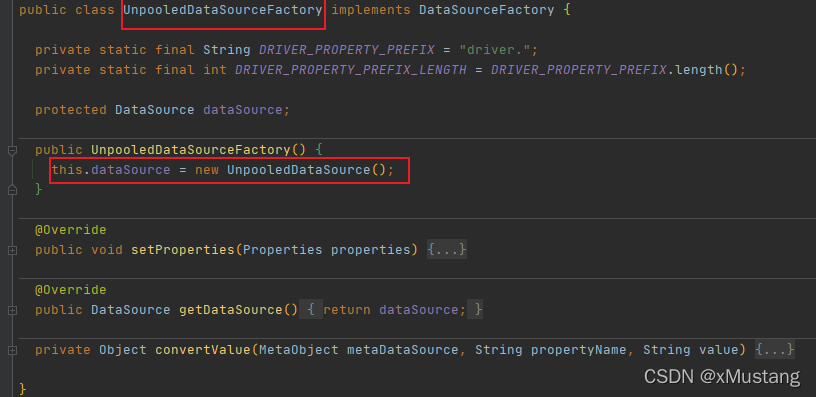Click the metaDataSource parameter name
816x397 pixels.
(402, 350)
